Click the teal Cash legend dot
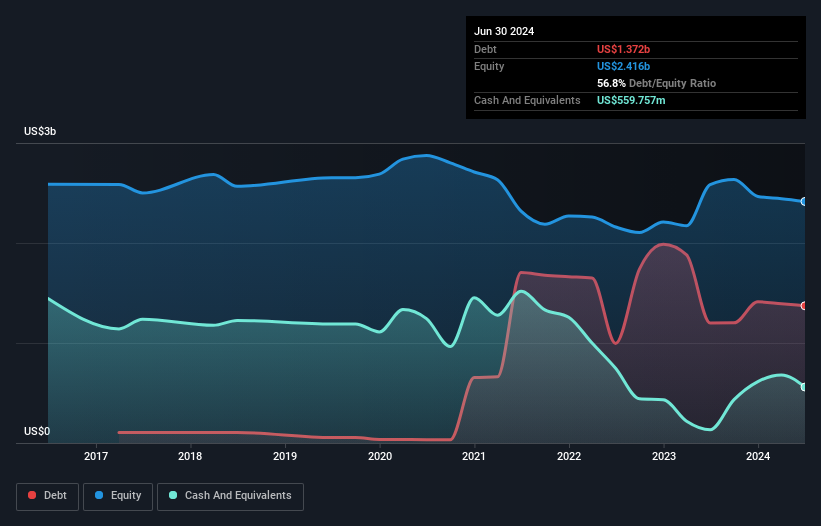The width and height of the screenshot is (821, 526). click(x=173, y=495)
